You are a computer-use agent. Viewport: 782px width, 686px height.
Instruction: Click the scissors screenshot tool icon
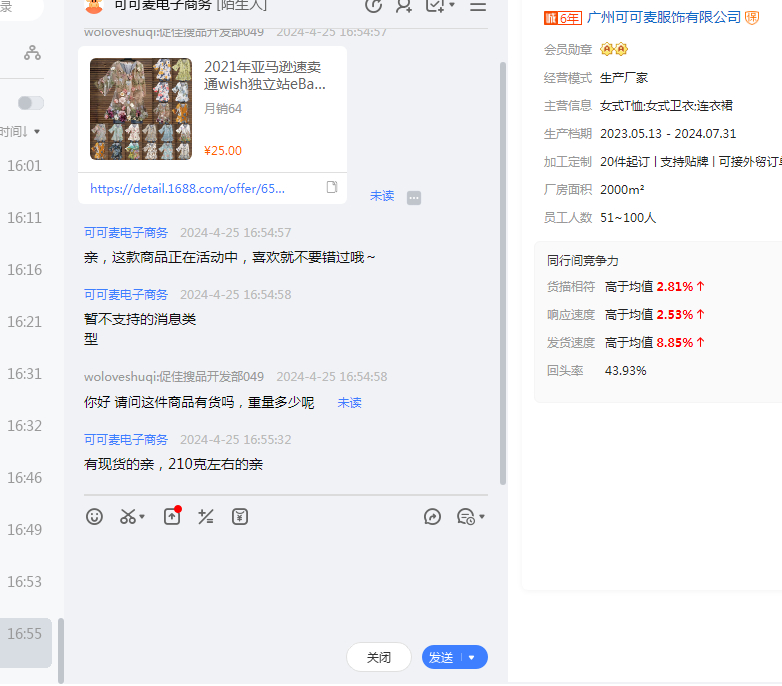(128, 517)
